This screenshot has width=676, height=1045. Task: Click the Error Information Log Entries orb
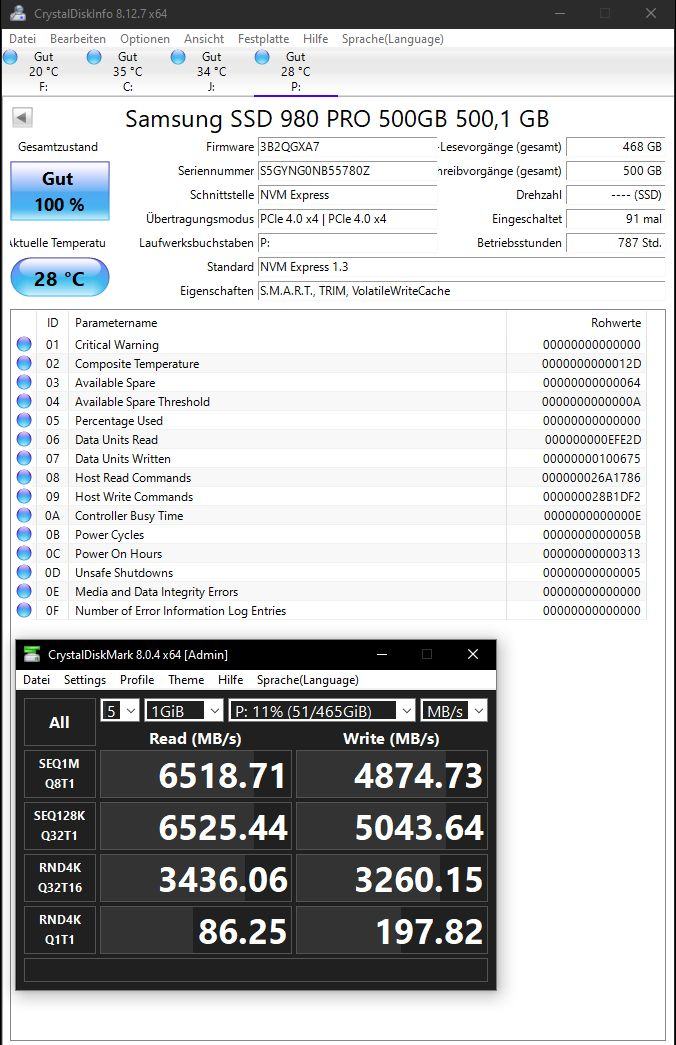(x=24, y=610)
